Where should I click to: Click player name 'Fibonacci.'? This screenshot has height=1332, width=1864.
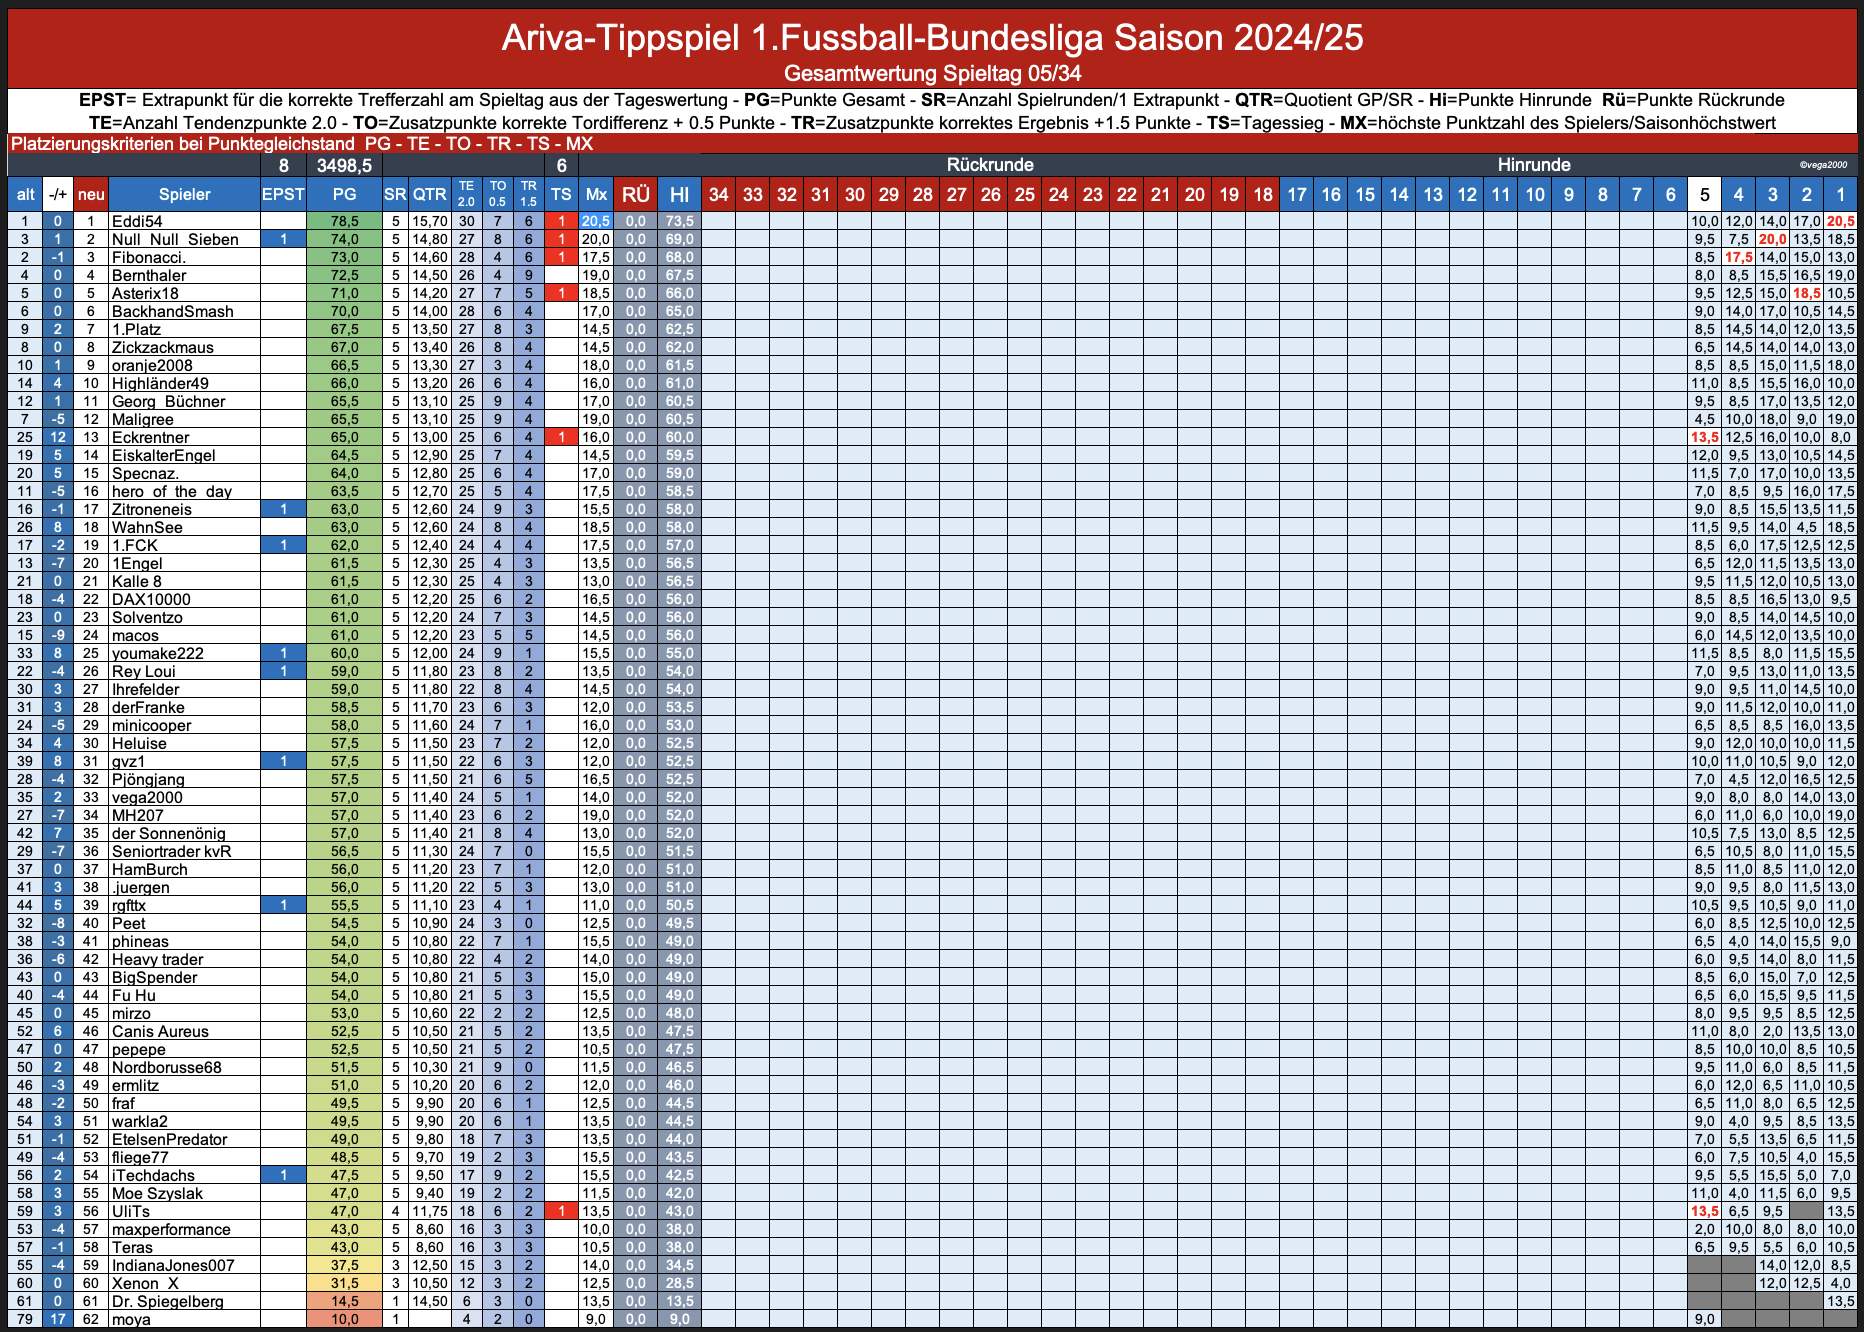click(148, 257)
